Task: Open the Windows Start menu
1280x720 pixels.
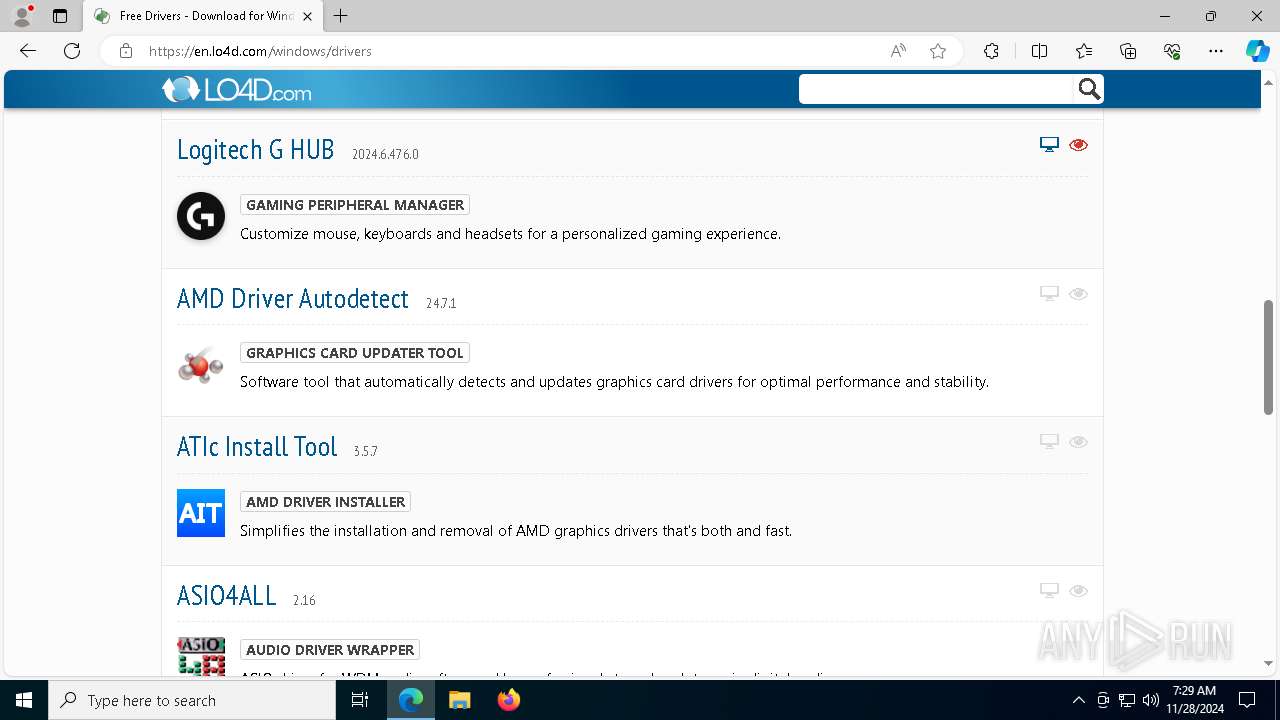Action: coord(24,700)
